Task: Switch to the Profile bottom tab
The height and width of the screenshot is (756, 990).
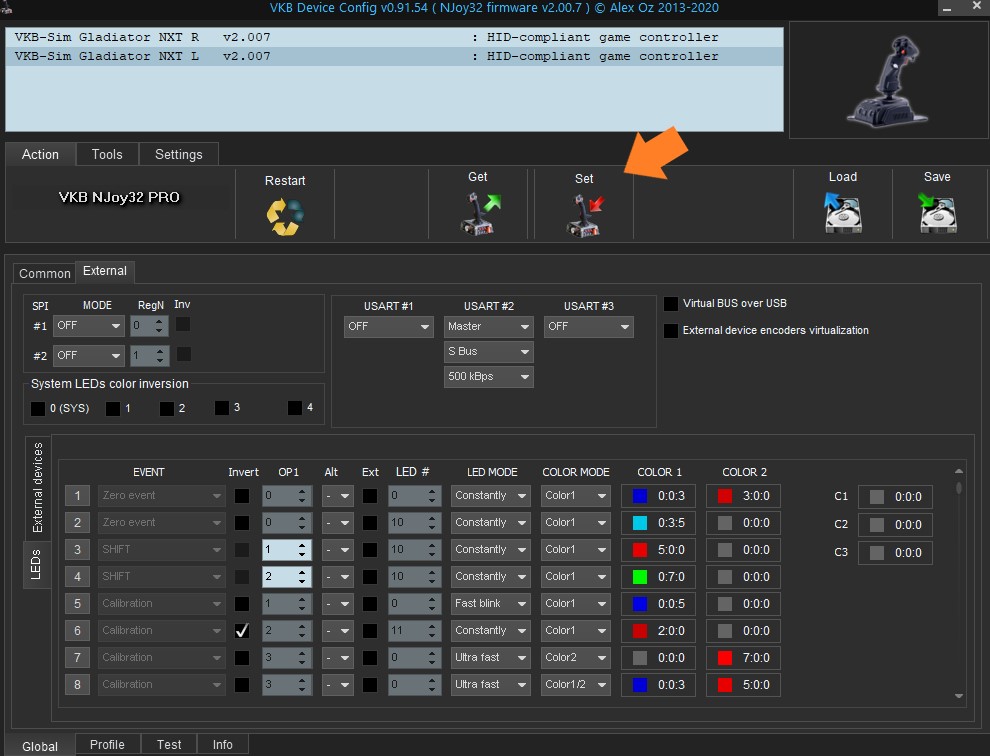Action: click(107, 745)
